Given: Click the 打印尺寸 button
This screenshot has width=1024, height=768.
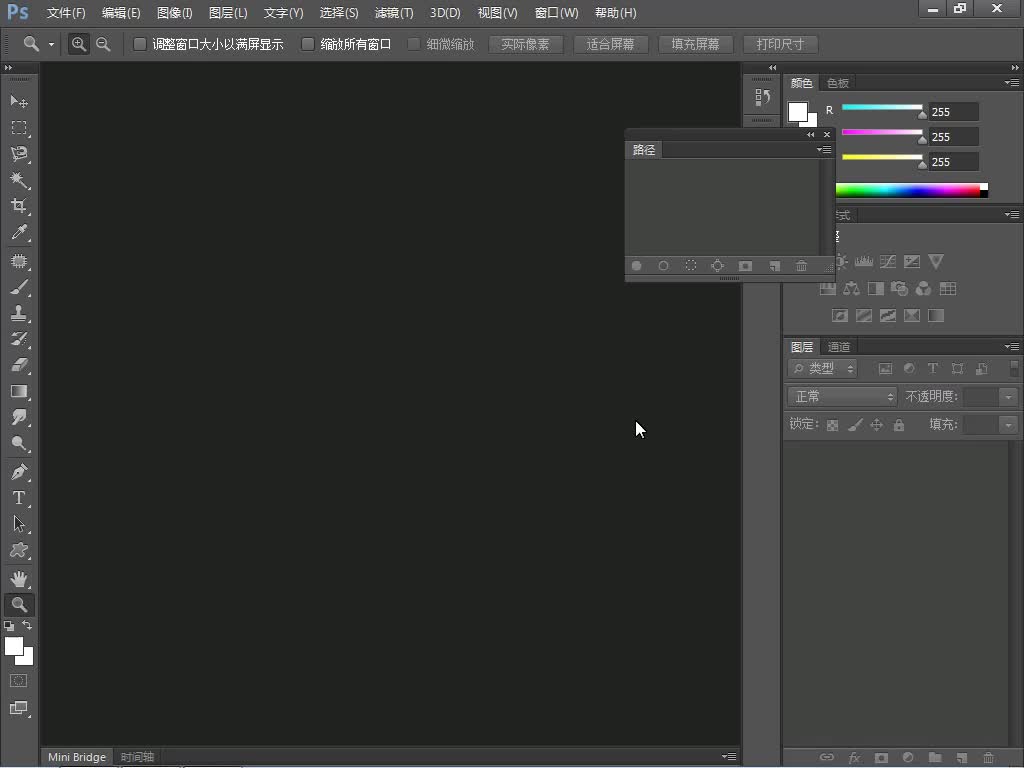Looking at the screenshot, I should click(x=780, y=44).
